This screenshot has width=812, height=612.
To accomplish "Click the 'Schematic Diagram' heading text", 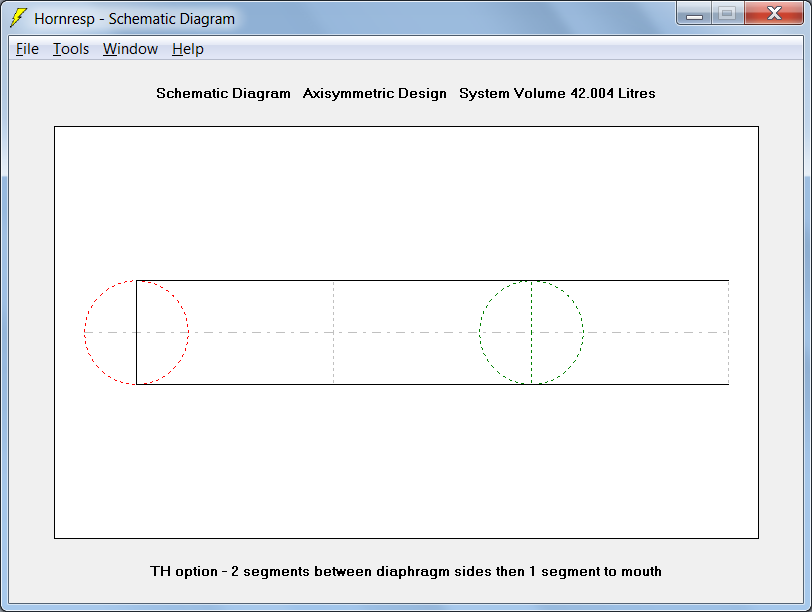I will [x=223, y=93].
